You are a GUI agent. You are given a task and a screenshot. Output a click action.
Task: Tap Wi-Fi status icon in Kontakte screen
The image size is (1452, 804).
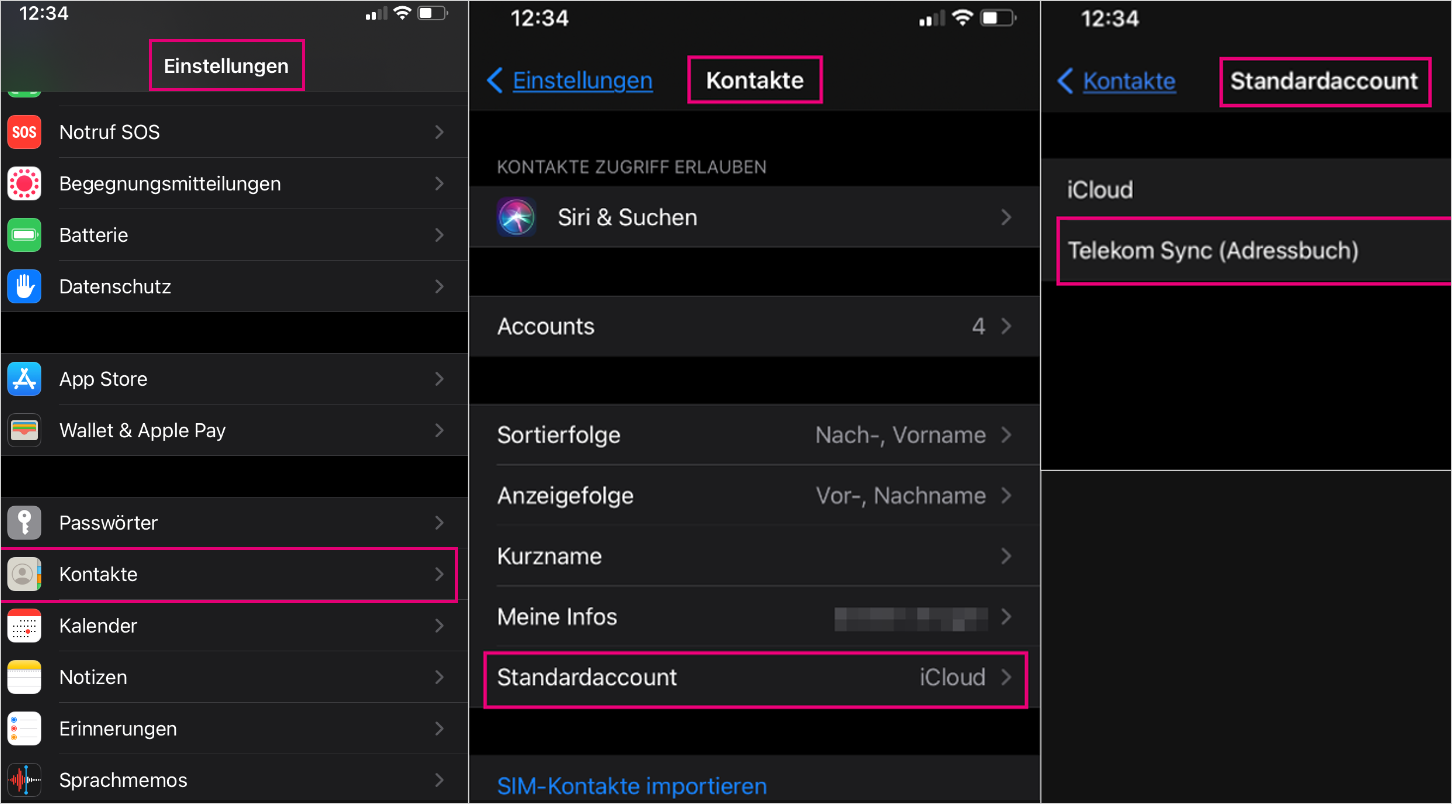click(x=962, y=18)
